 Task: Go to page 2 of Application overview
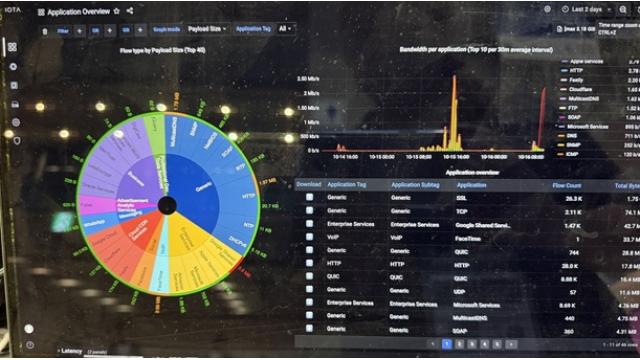pyautogui.click(x=460, y=344)
